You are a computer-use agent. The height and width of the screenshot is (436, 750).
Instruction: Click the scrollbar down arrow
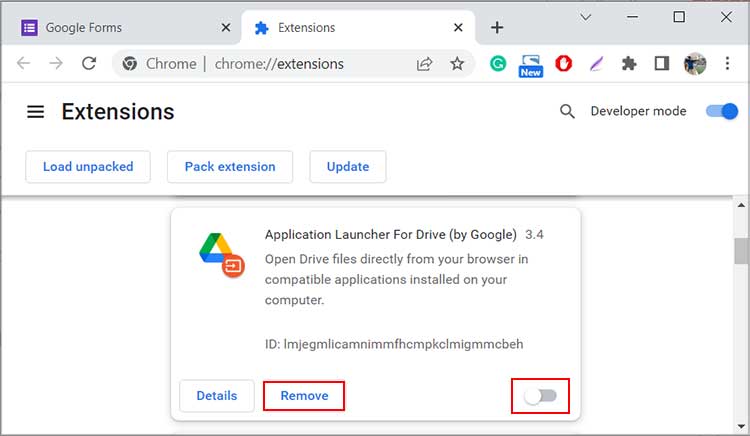(x=741, y=426)
